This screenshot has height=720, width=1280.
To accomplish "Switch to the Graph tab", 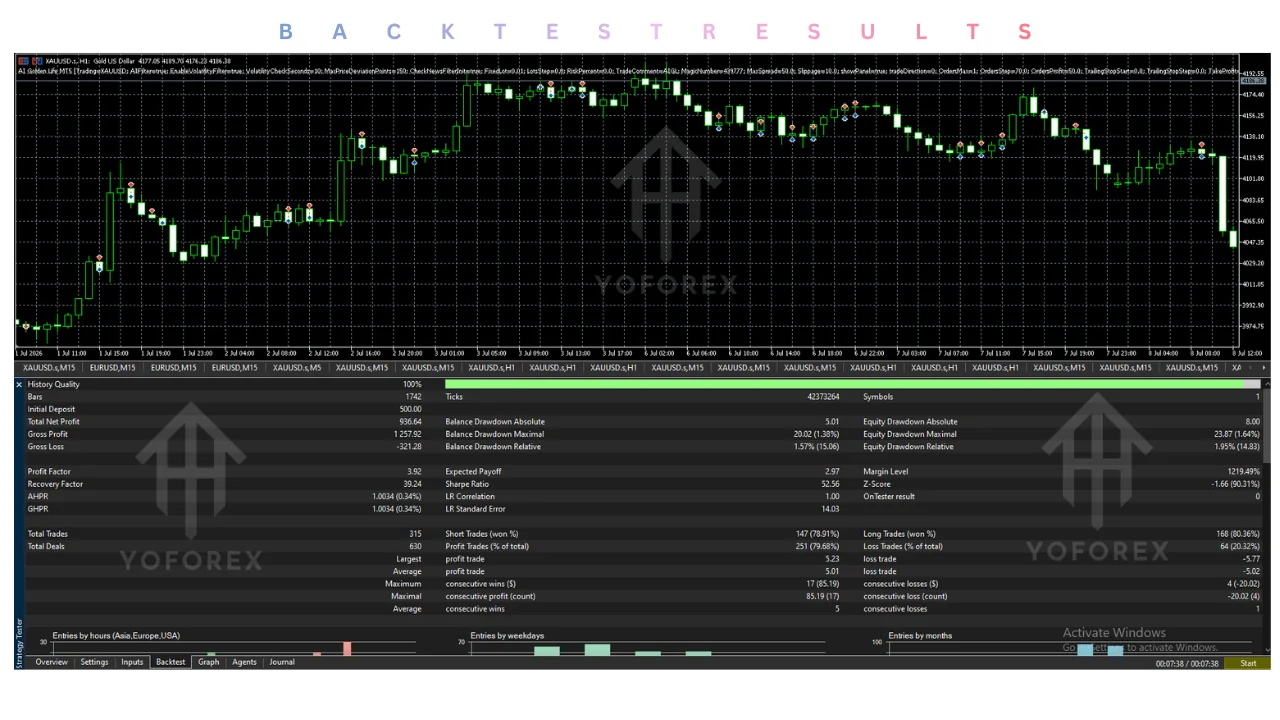I will click(x=208, y=662).
